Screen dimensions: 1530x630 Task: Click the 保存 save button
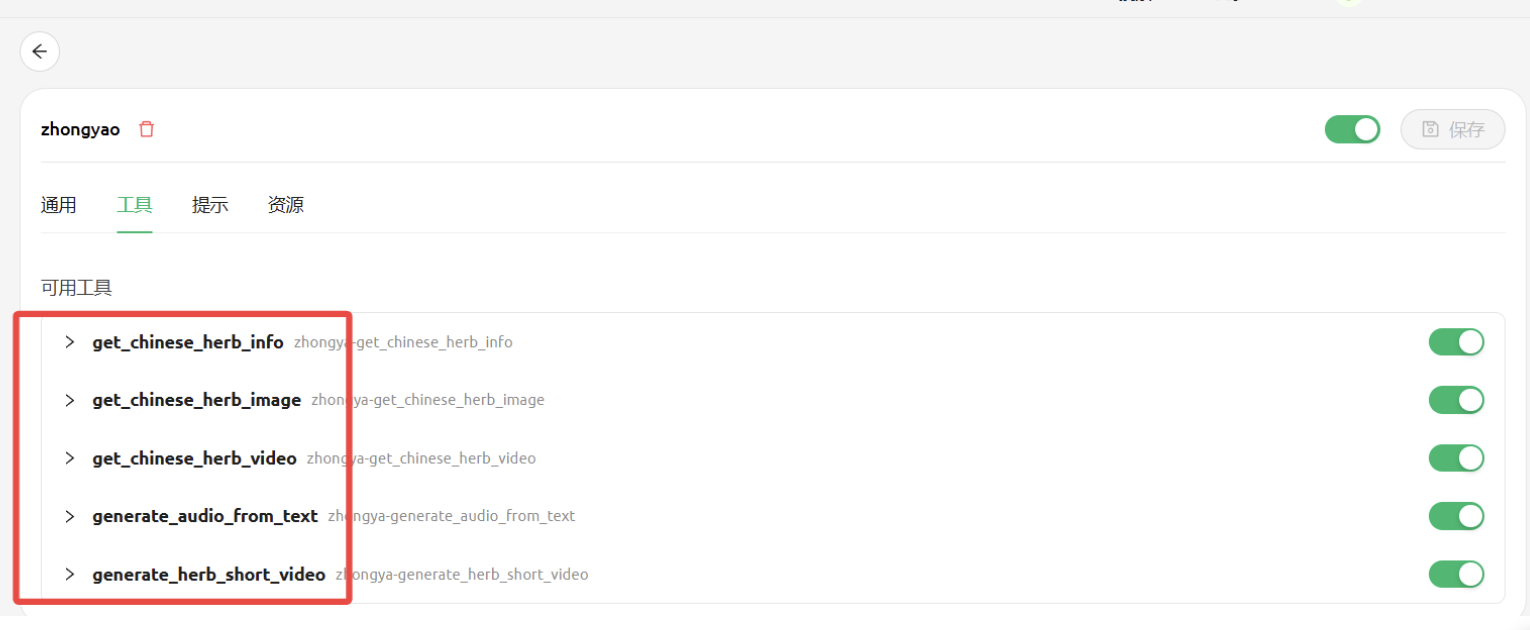click(1453, 129)
